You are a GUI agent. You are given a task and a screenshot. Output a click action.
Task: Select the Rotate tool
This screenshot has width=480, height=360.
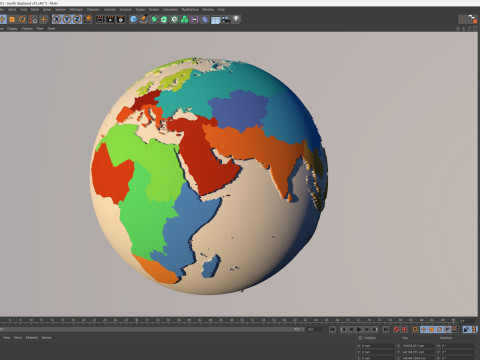pos(22,19)
